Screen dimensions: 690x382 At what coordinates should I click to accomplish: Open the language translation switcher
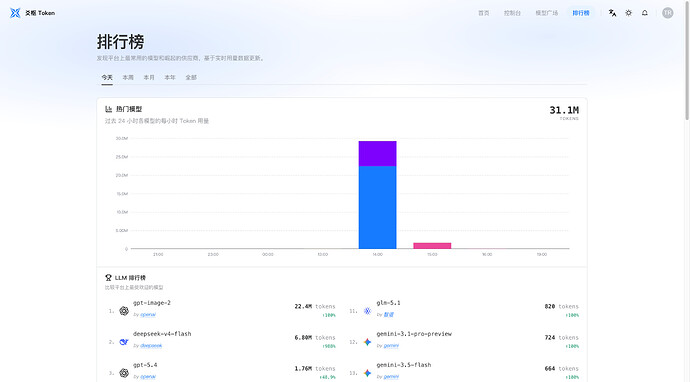pos(612,13)
